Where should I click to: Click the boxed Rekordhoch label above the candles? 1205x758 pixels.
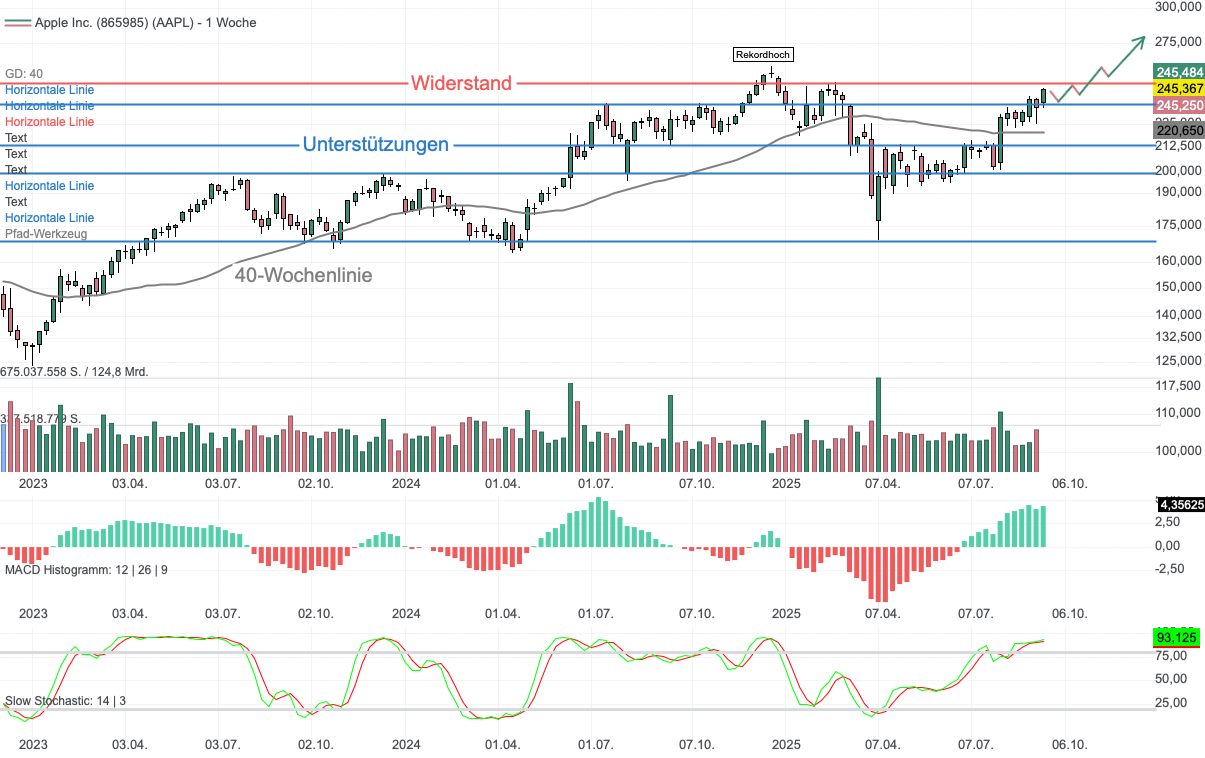[764, 55]
